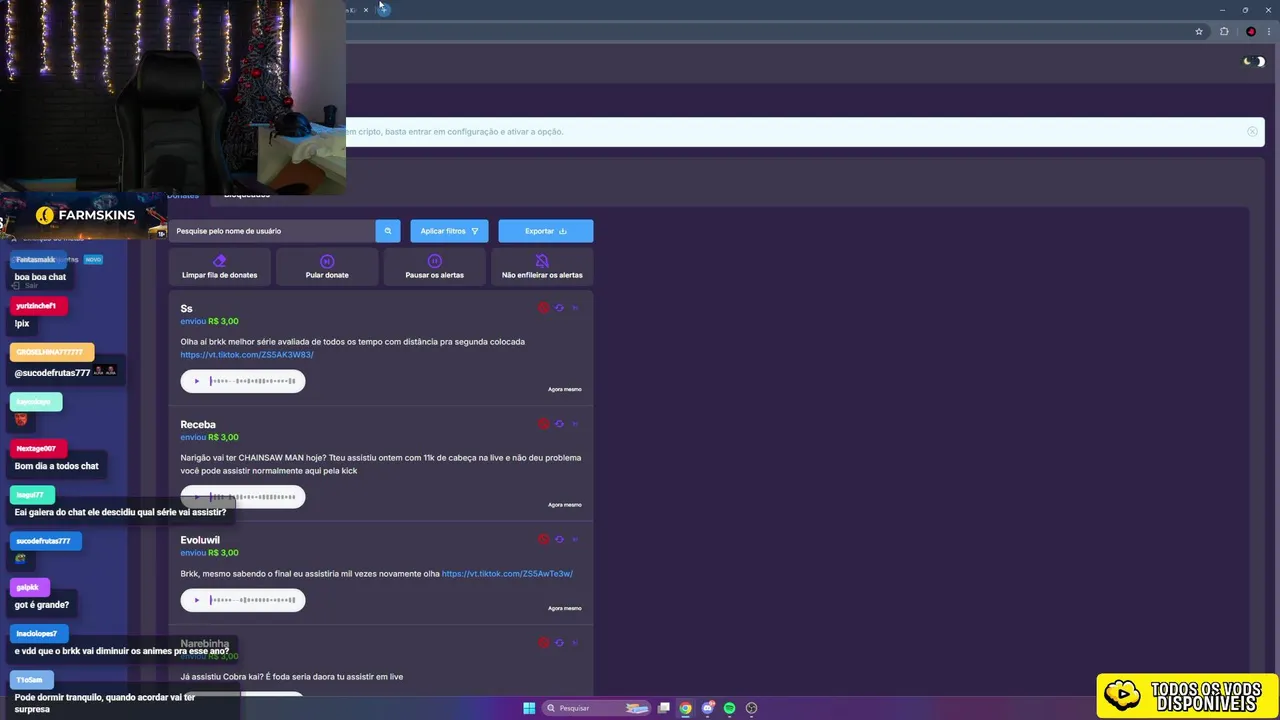
Task: Seek the Evoluwil donation audio waveform
Action: [253, 600]
